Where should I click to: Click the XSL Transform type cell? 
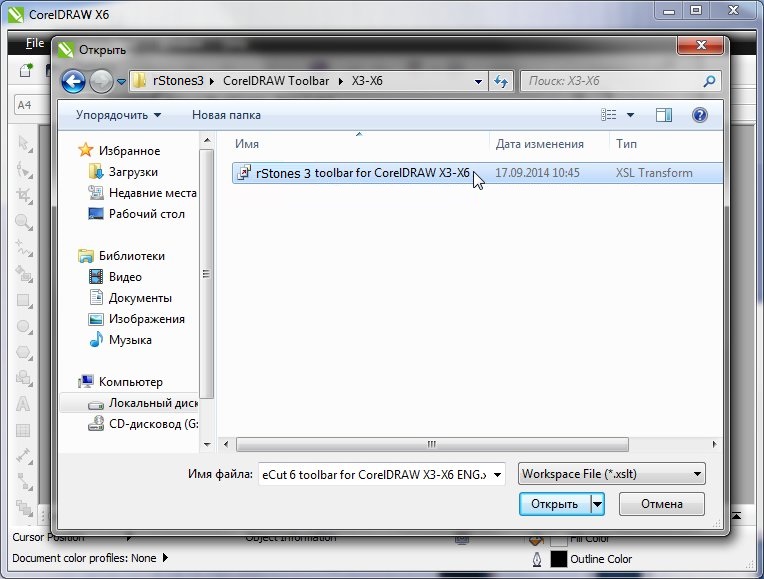(x=654, y=173)
